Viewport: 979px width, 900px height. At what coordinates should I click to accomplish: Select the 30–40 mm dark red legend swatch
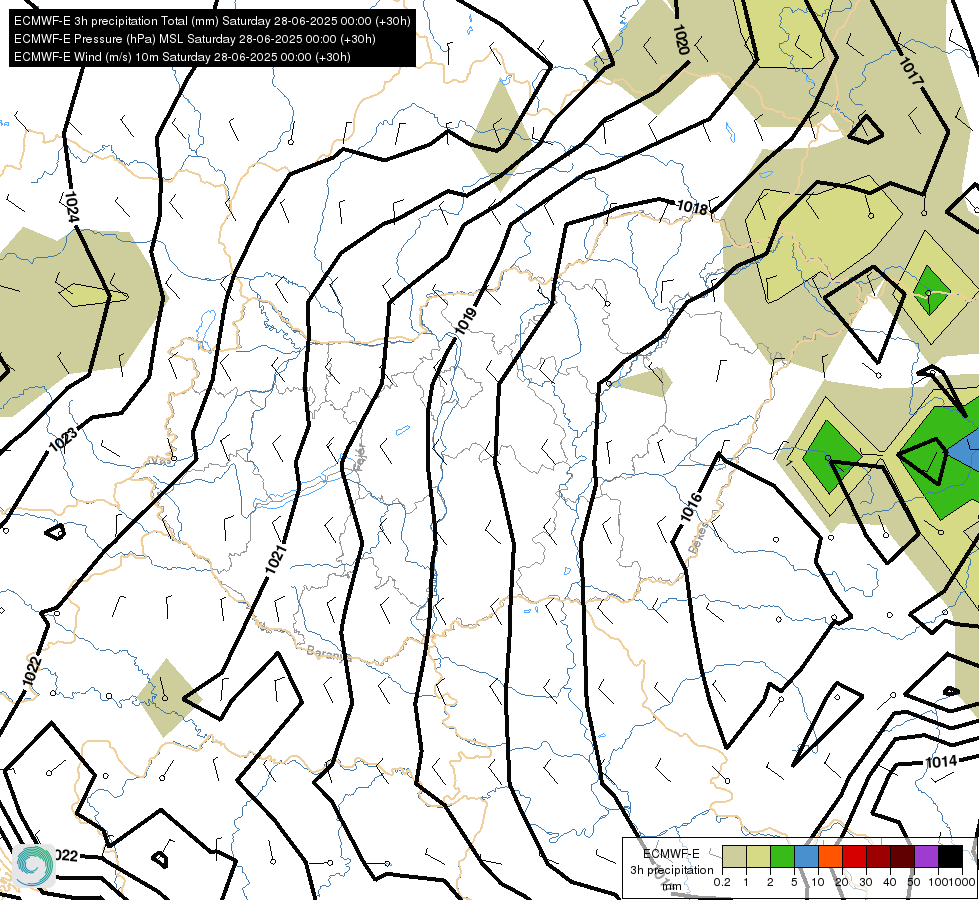878,857
